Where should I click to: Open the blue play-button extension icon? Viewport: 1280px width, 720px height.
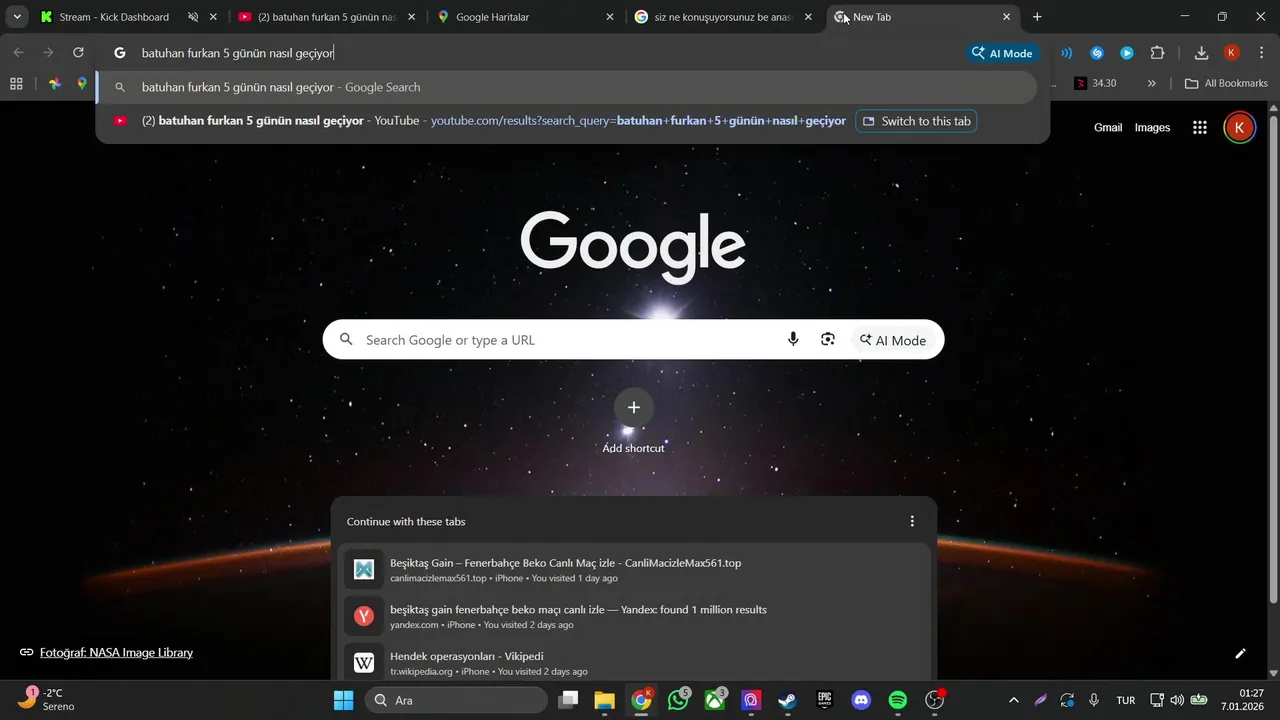(1127, 53)
